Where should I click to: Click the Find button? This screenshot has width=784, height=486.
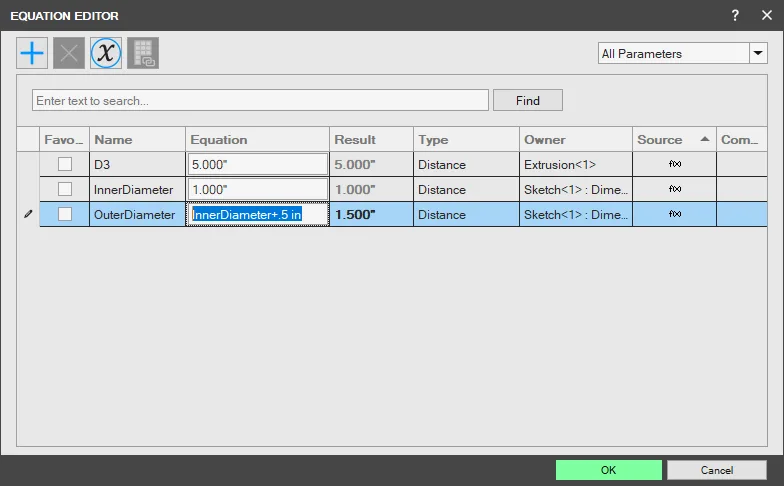528,100
